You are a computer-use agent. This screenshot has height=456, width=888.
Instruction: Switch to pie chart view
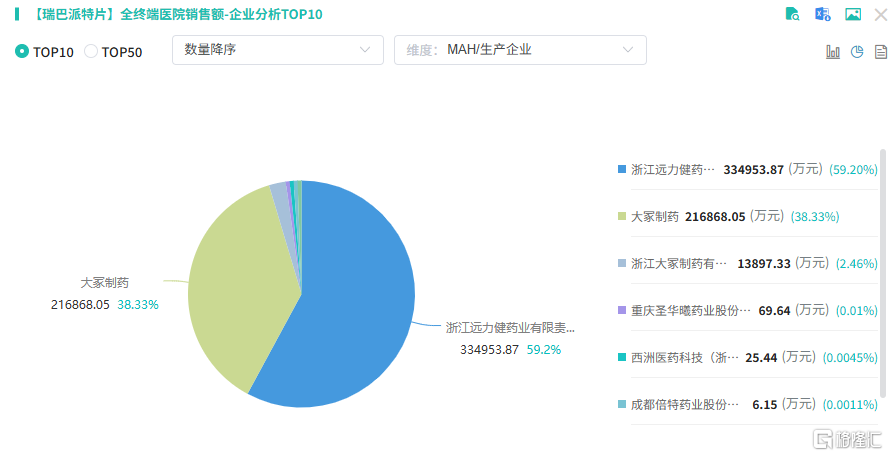coord(857,52)
